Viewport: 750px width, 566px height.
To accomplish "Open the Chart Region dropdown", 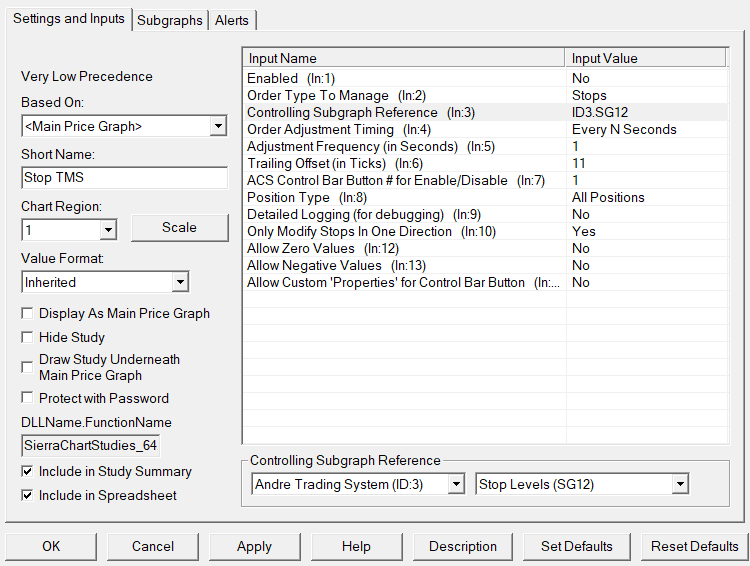I will click(108, 230).
